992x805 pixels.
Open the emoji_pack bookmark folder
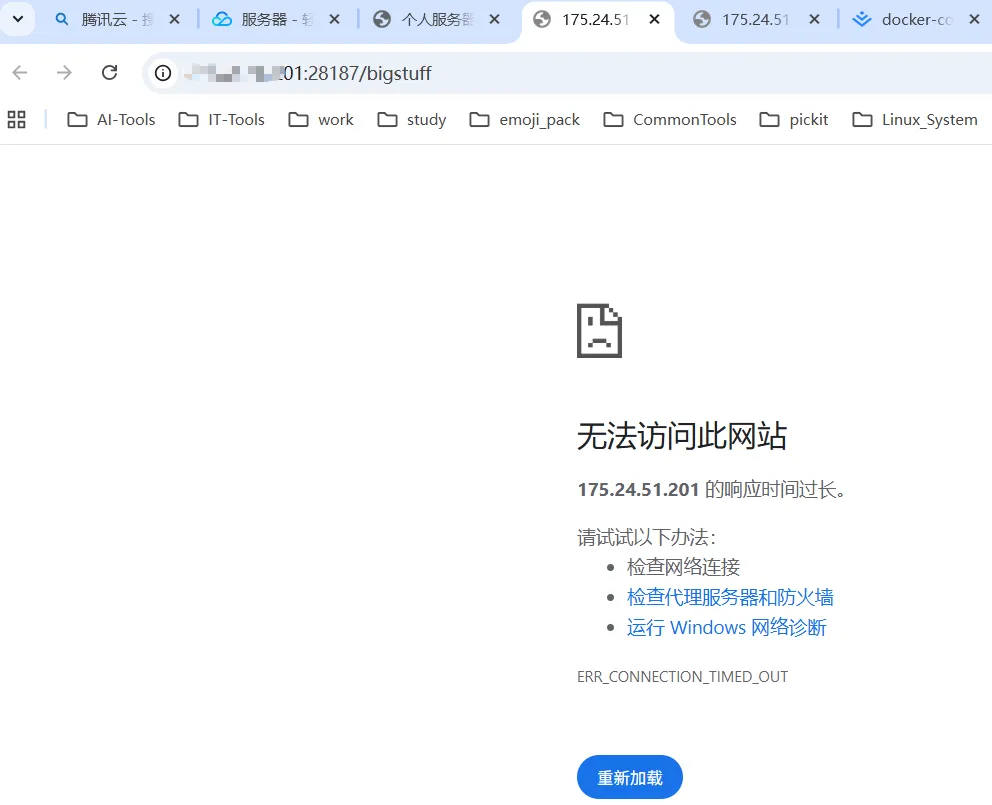[x=524, y=120]
